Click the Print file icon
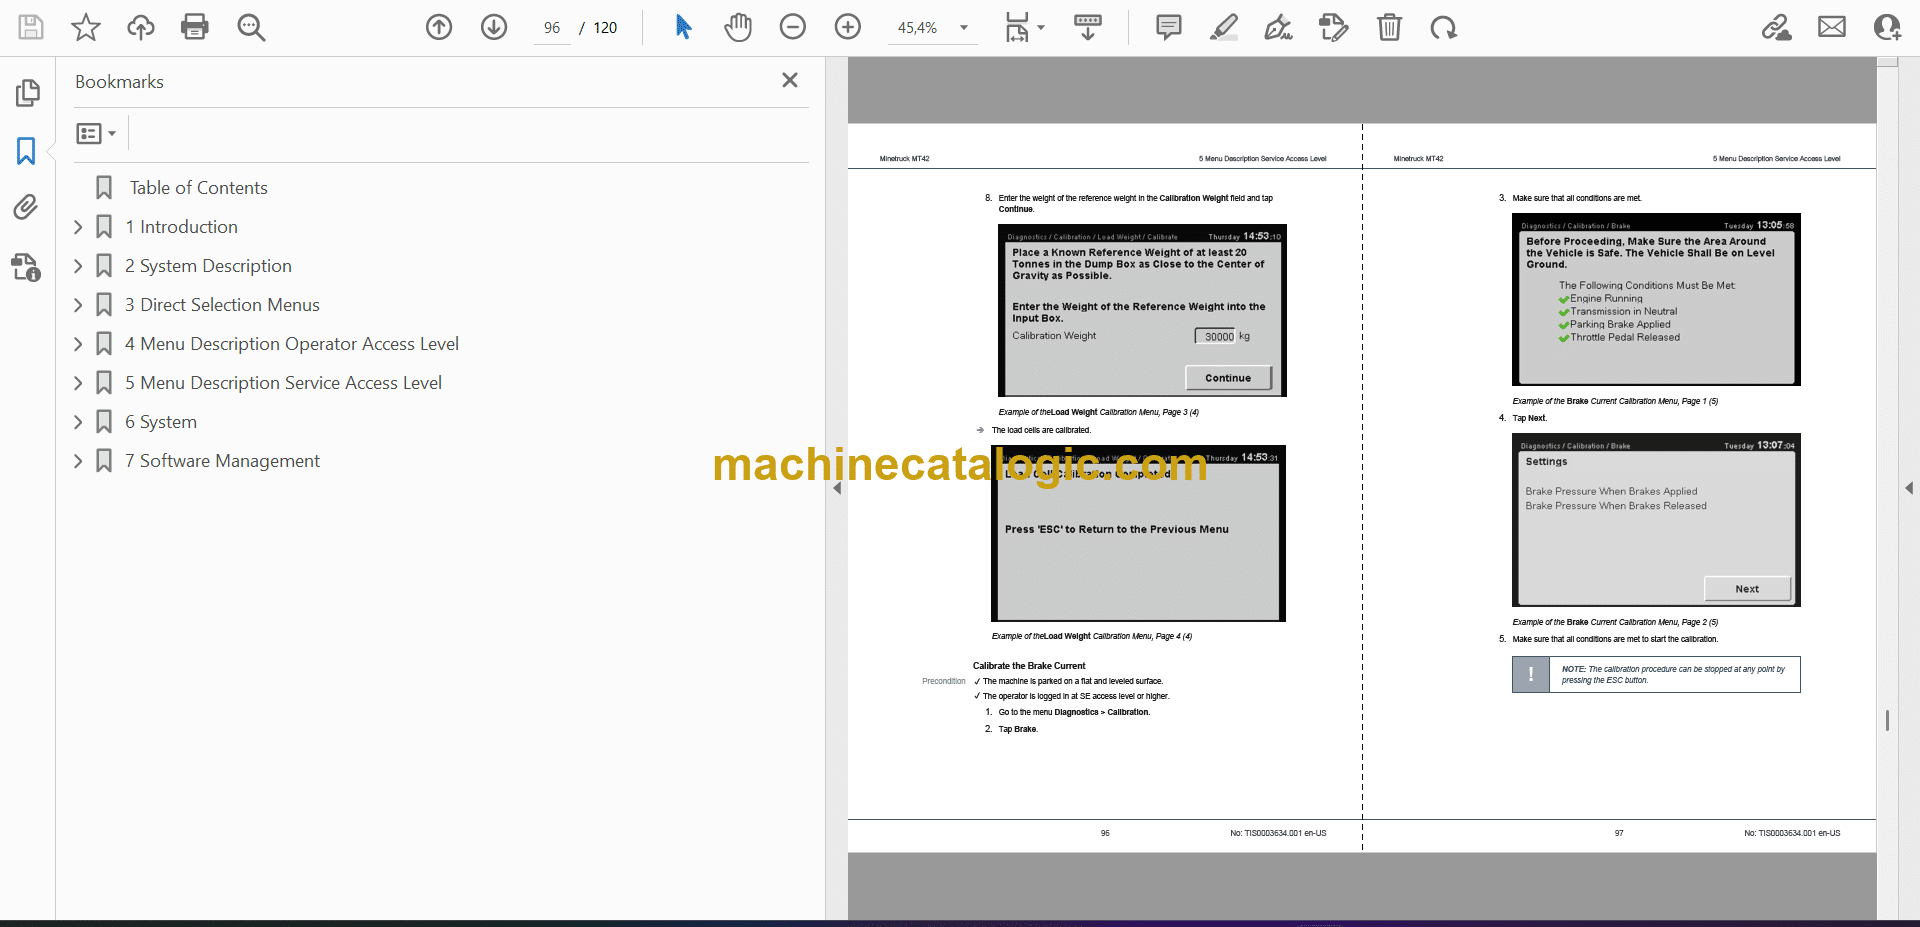Viewport: 1920px width, 927px height. (x=194, y=27)
